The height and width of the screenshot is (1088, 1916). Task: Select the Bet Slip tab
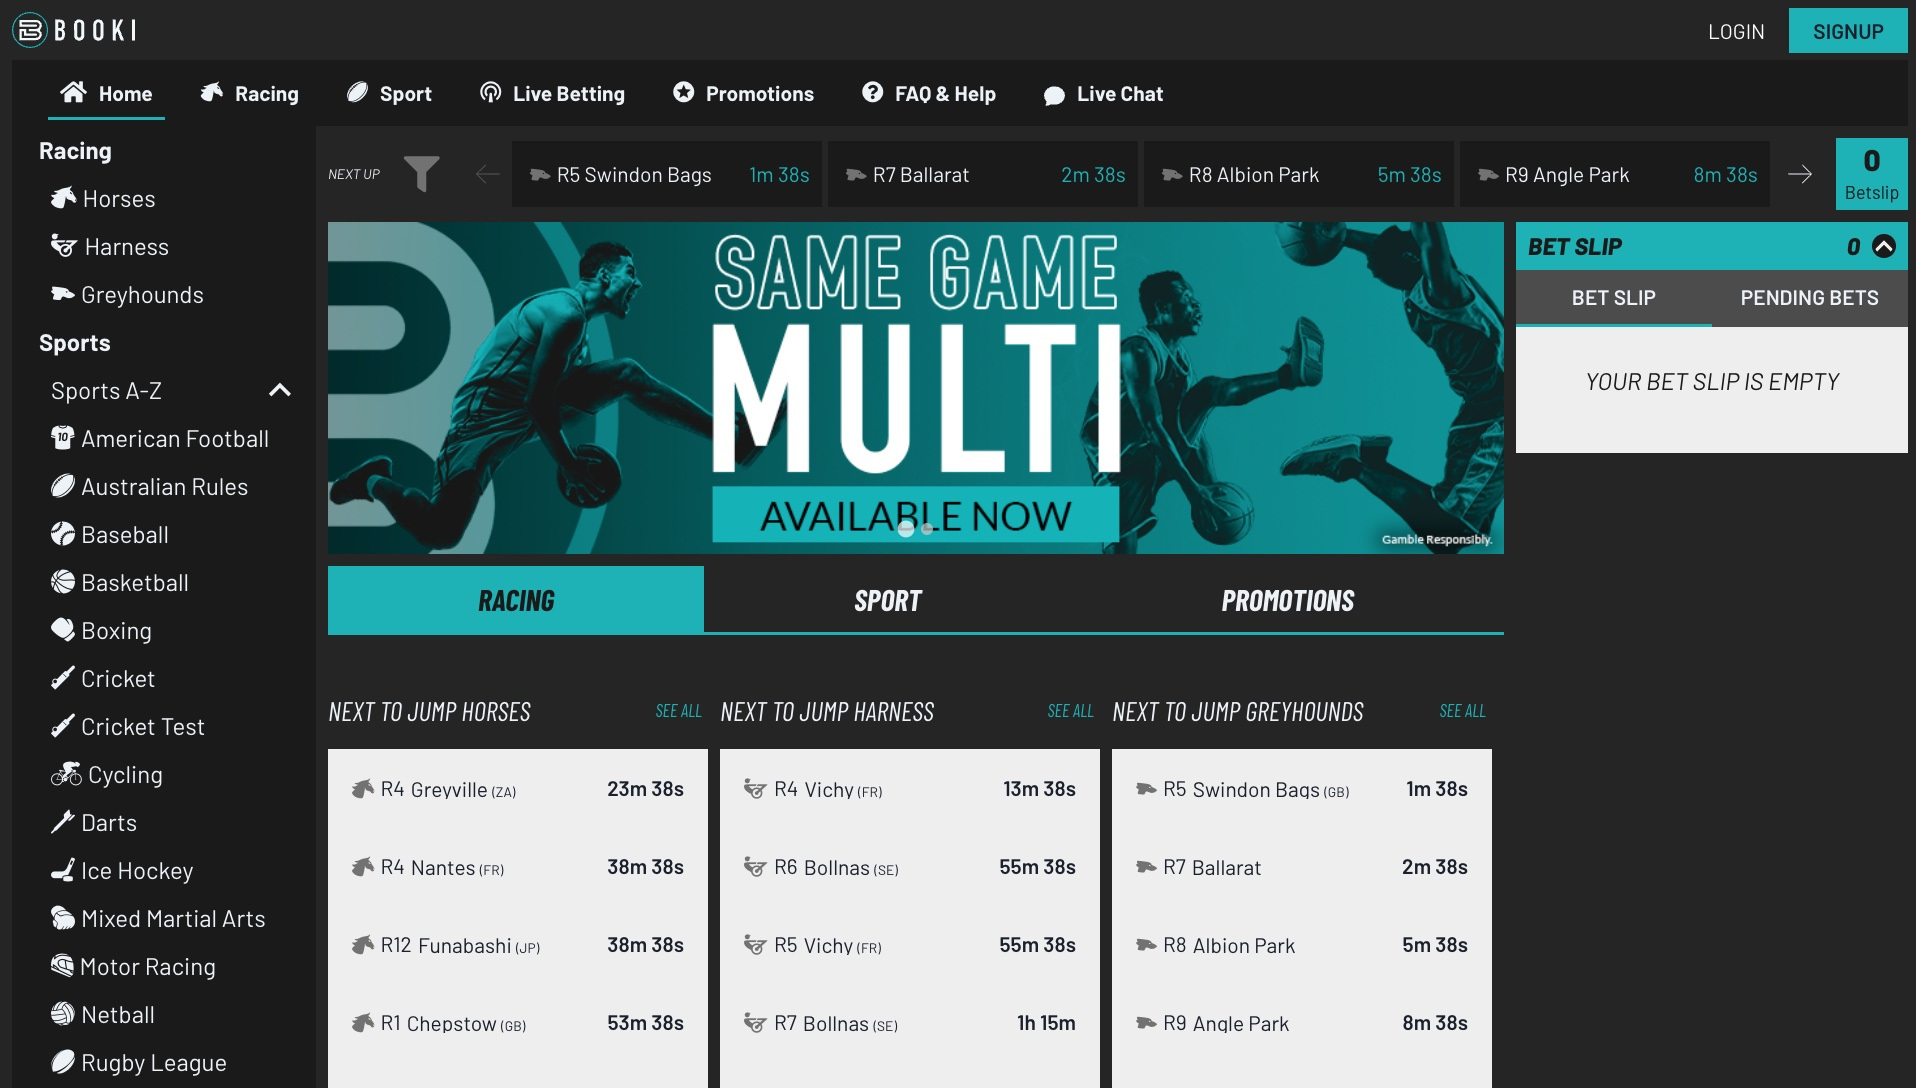(1613, 298)
